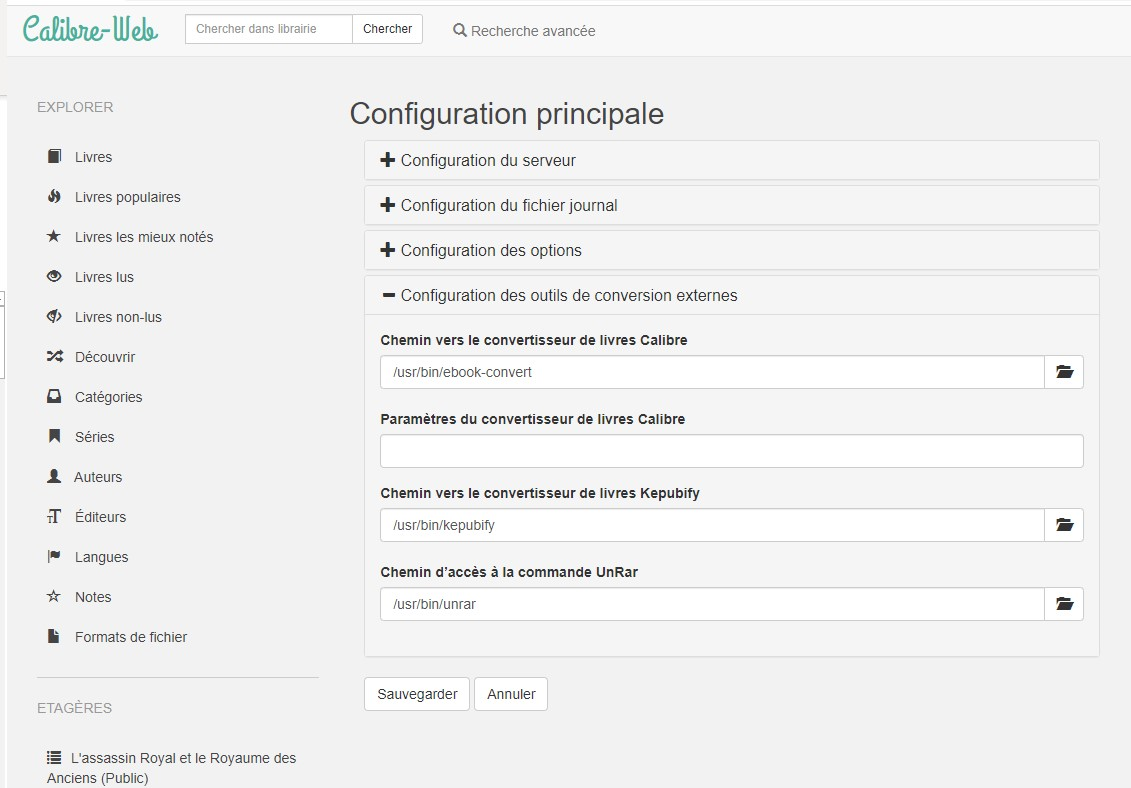This screenshot has width=1131, height=788.
Task: Collapse Configuration des outils de conversion externes
Action: [568, 295]
